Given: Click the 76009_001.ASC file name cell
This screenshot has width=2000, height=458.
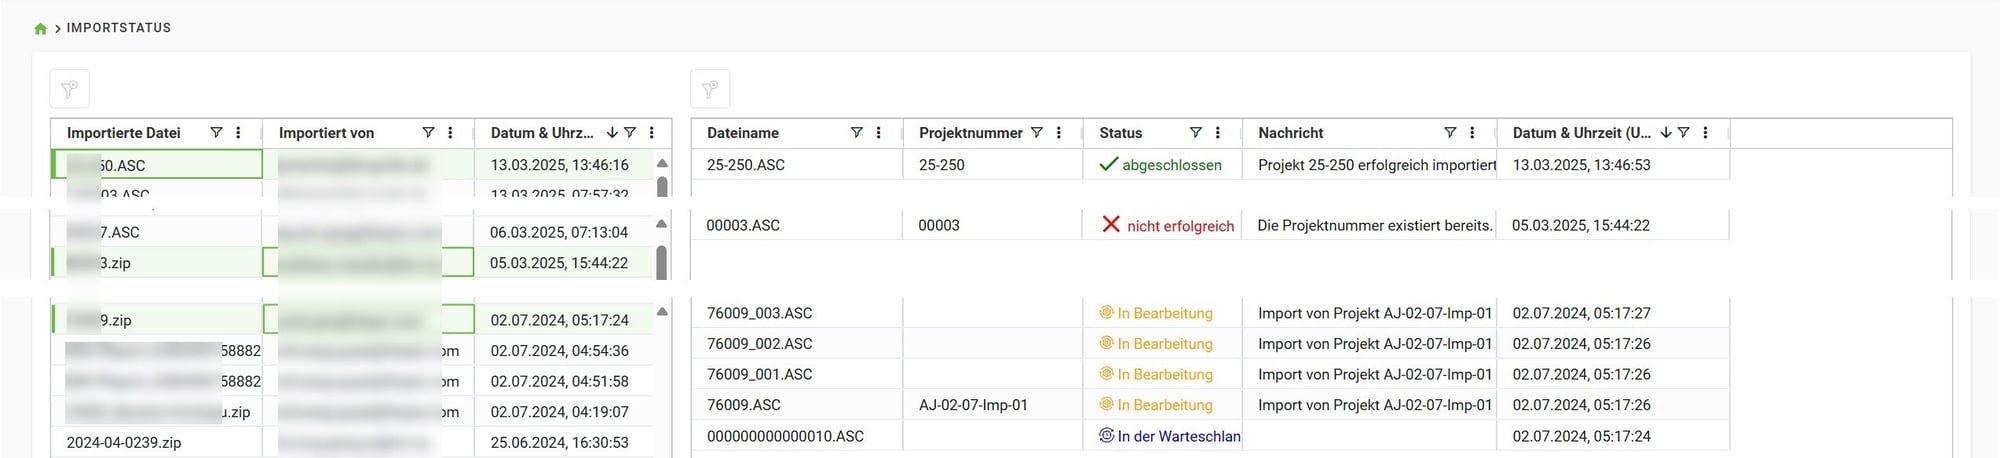Looking at the screenshot, I should pos(796,374).
